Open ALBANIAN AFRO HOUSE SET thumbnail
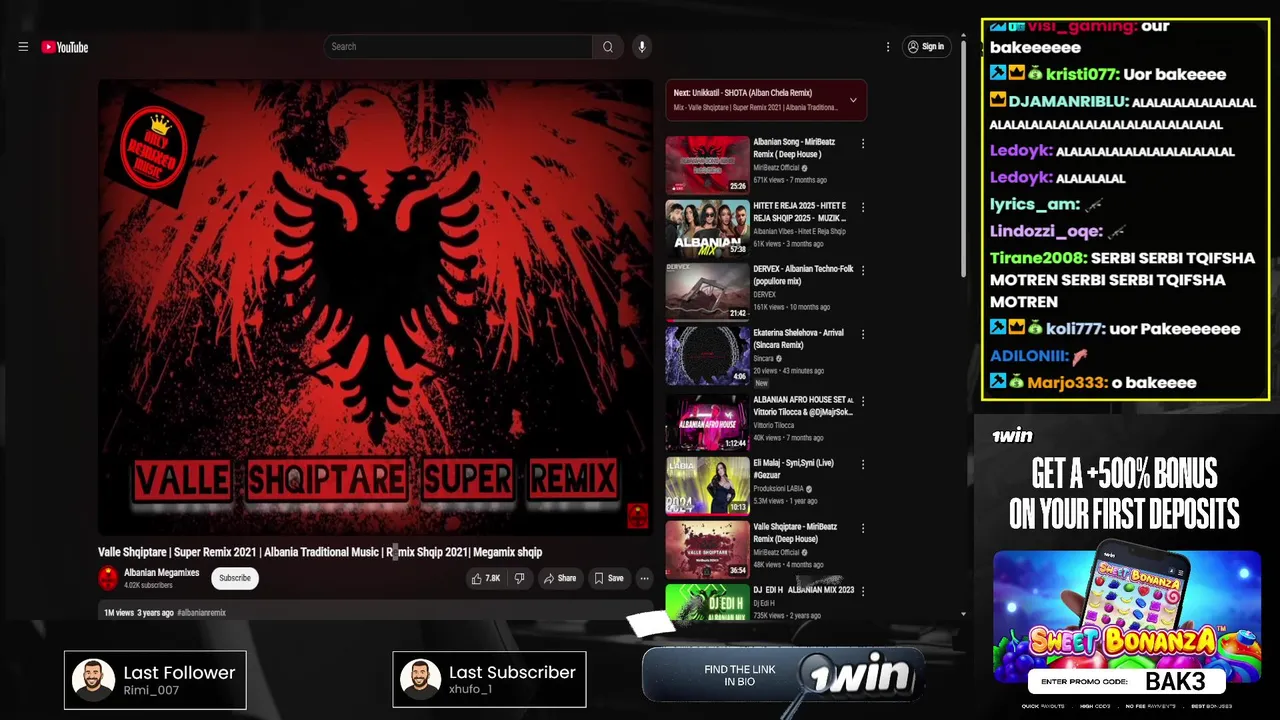This screenshot has height=720, width=1280. (707, 422)
